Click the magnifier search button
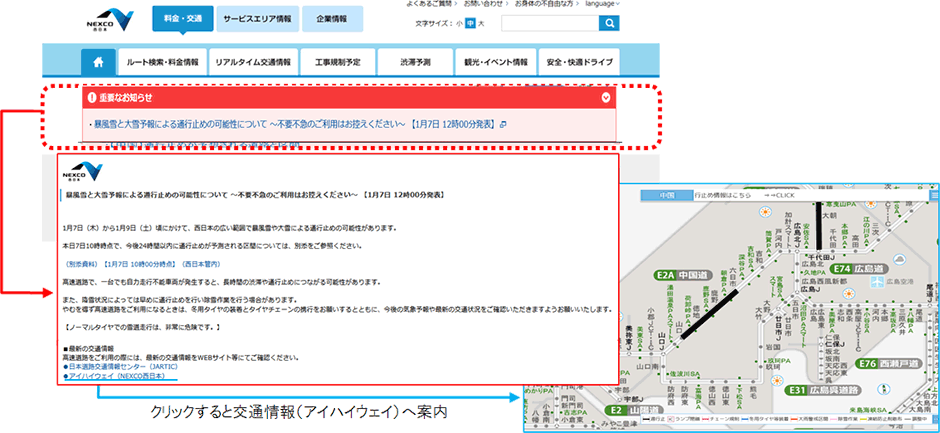The height and width of the screenshot is (433, 940). click(x=609, y=23)
